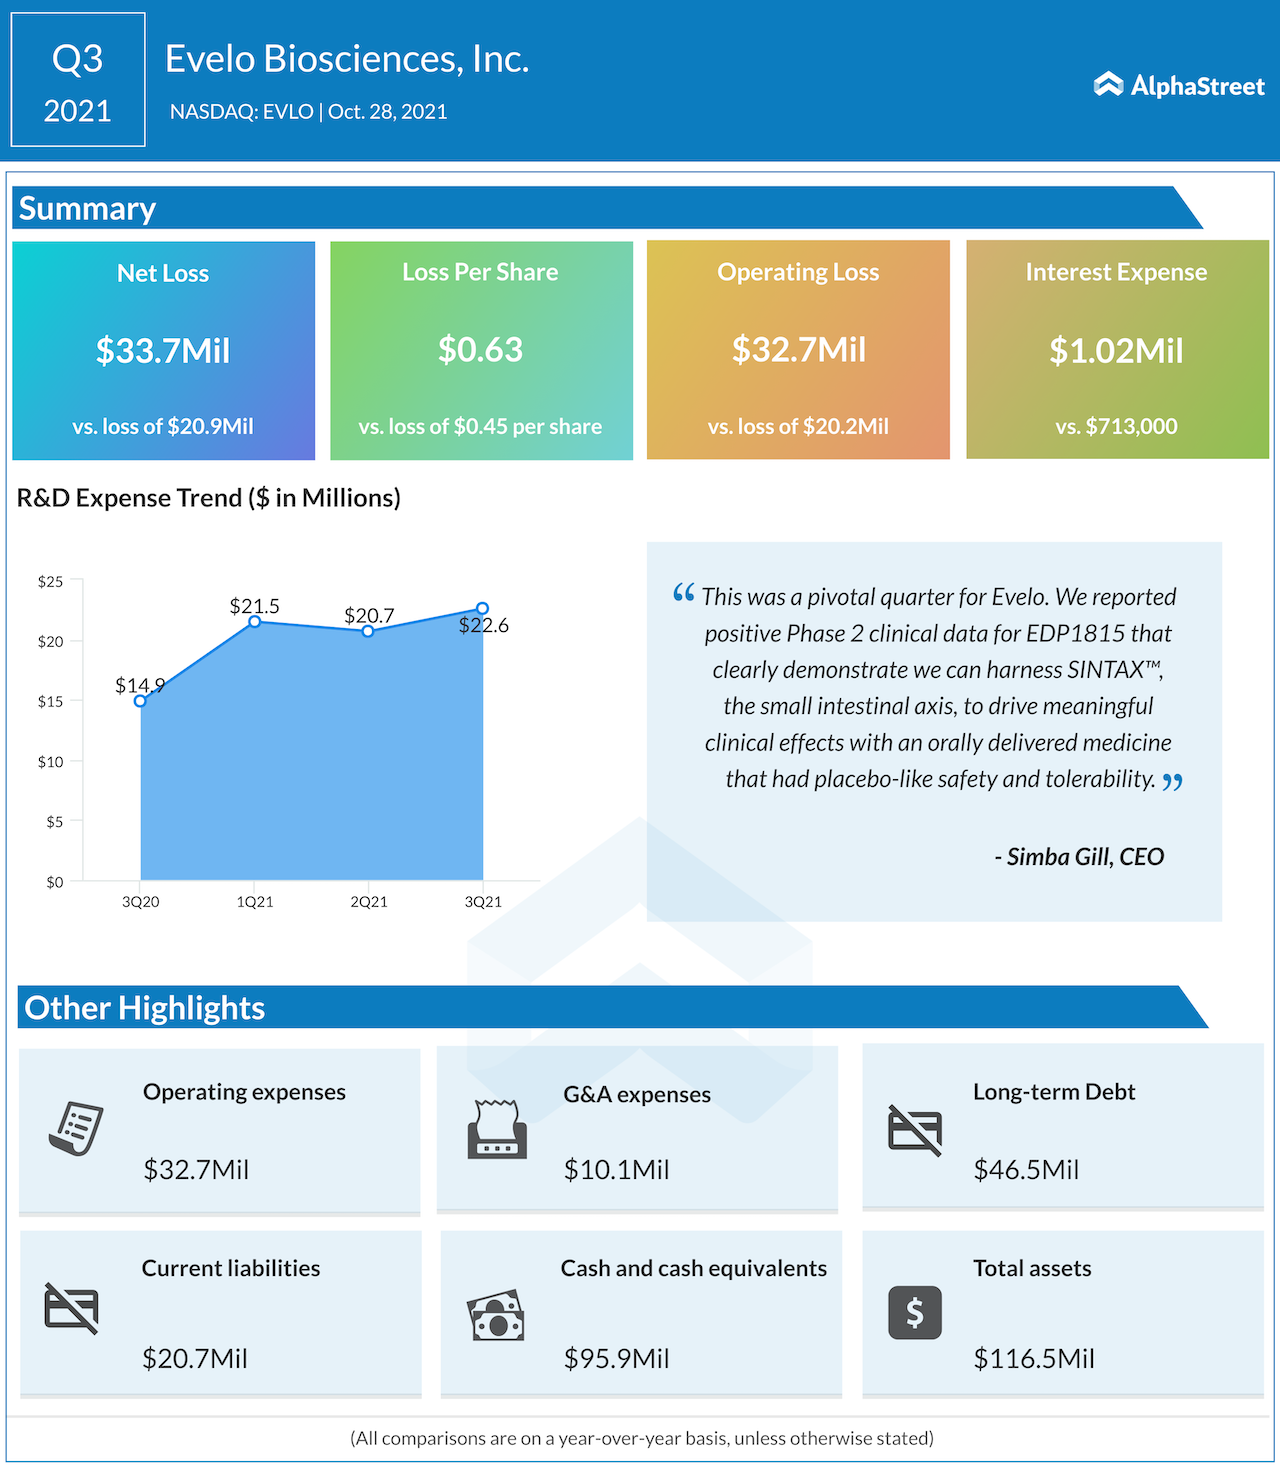Screen dimensions: 1280x1469
Task: Click the AlphaStreet logo
Action: click(1179, 86)
